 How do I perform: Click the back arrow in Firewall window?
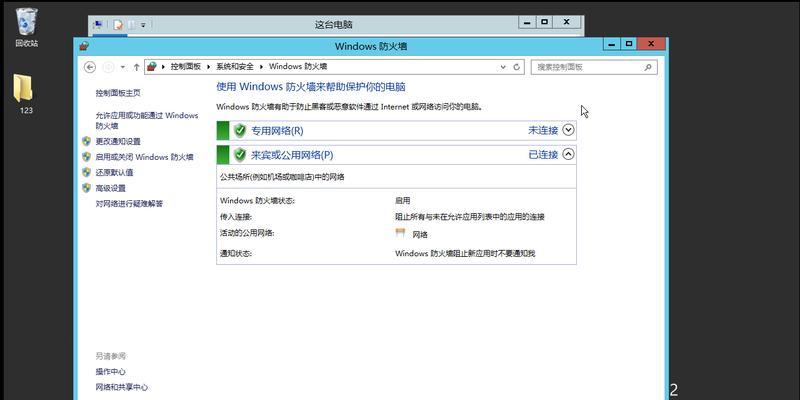tap(90, 67)
